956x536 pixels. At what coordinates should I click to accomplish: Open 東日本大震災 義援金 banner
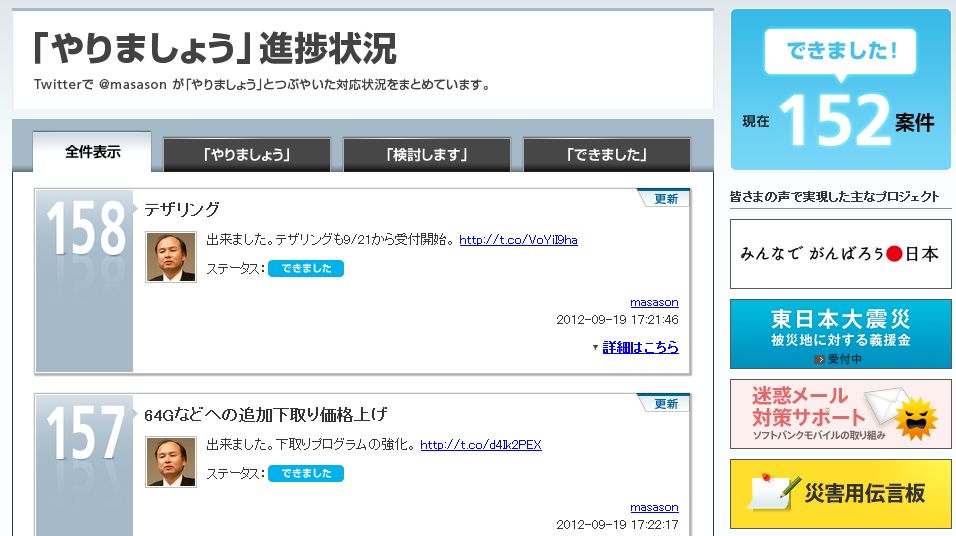click(x=840, y=334)
